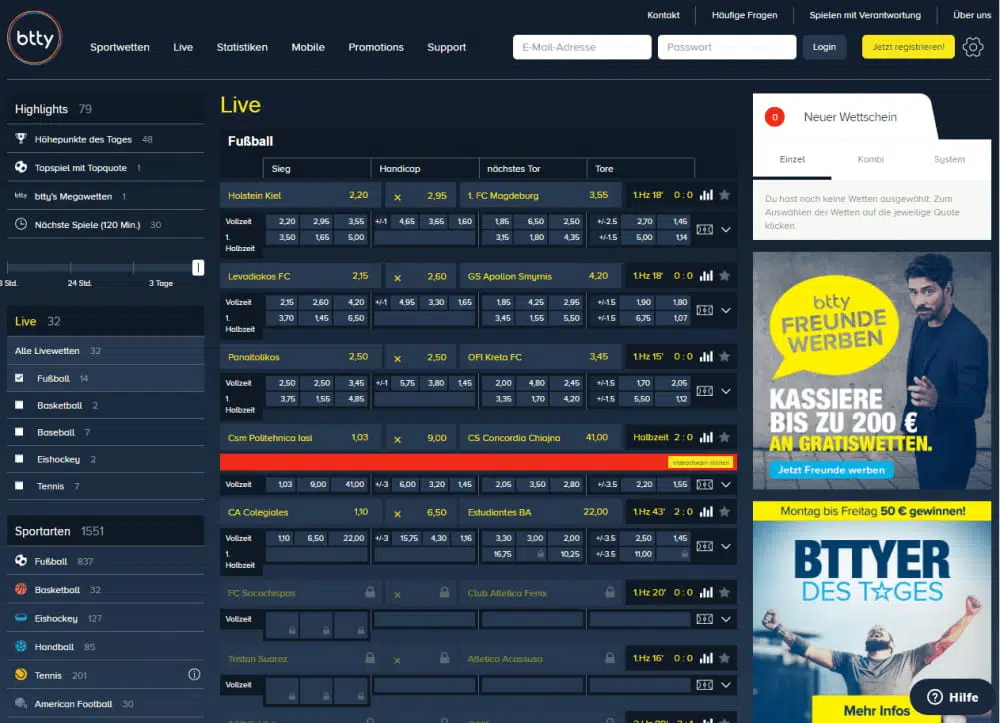
Task: Favorite the Tristan Suarez match star
Action: click(724, 659)
